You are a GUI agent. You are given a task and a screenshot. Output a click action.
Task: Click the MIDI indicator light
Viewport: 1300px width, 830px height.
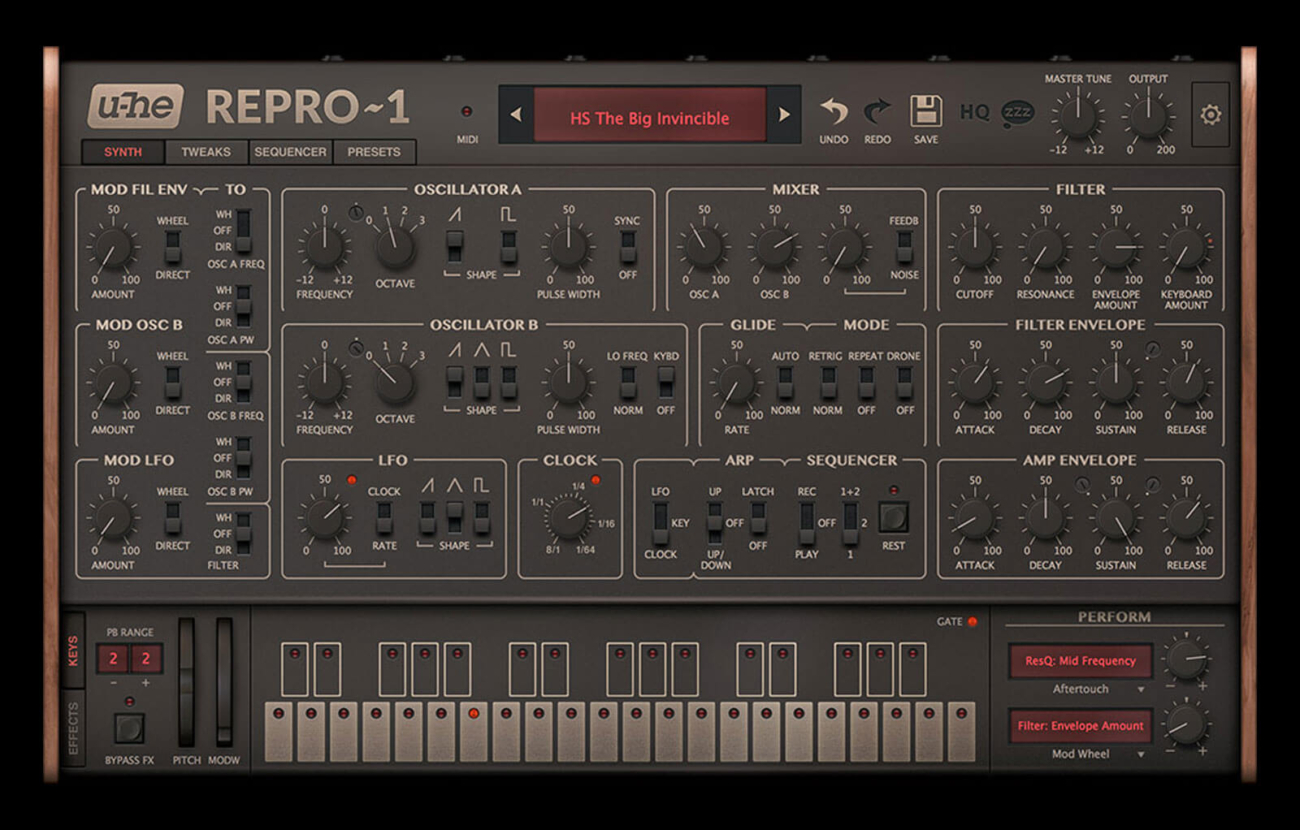[466, 112]
